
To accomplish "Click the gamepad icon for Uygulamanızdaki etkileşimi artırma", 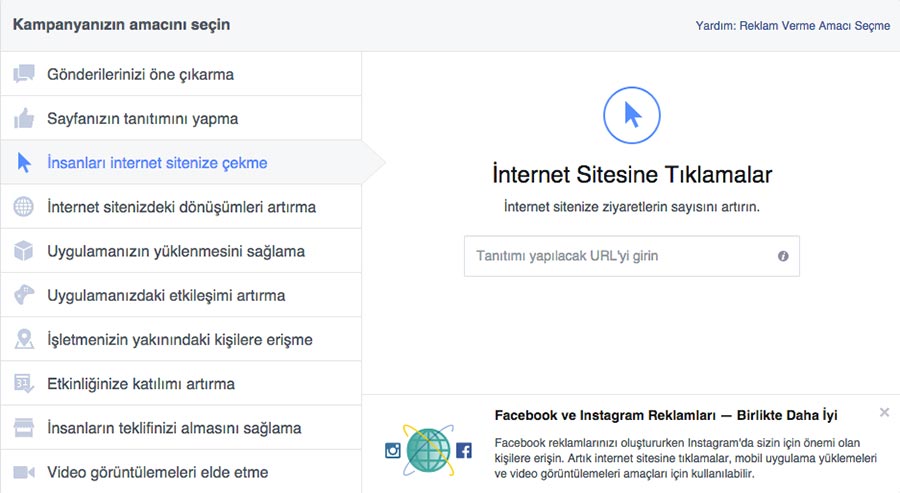I will (x=24, y=295).
